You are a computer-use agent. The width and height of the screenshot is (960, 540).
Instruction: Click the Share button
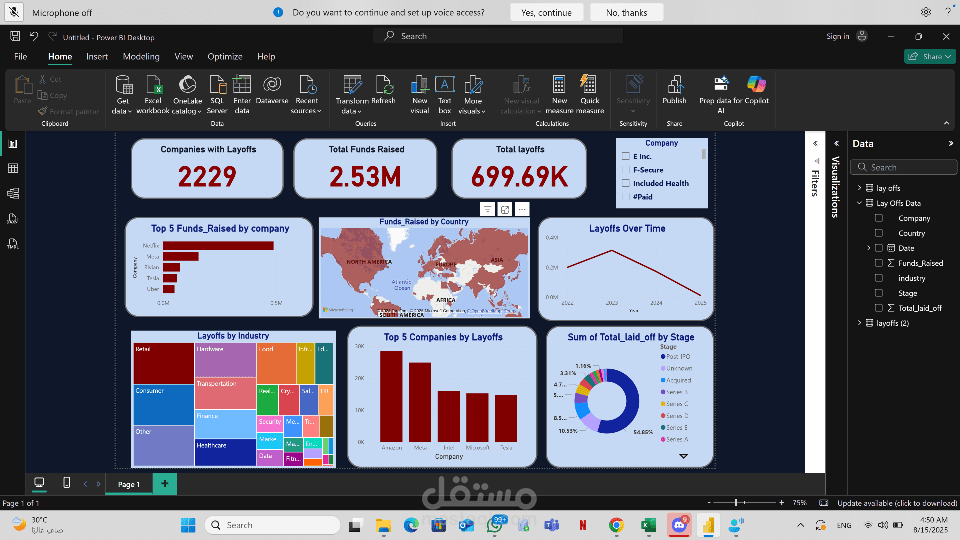tap(929, 56)
